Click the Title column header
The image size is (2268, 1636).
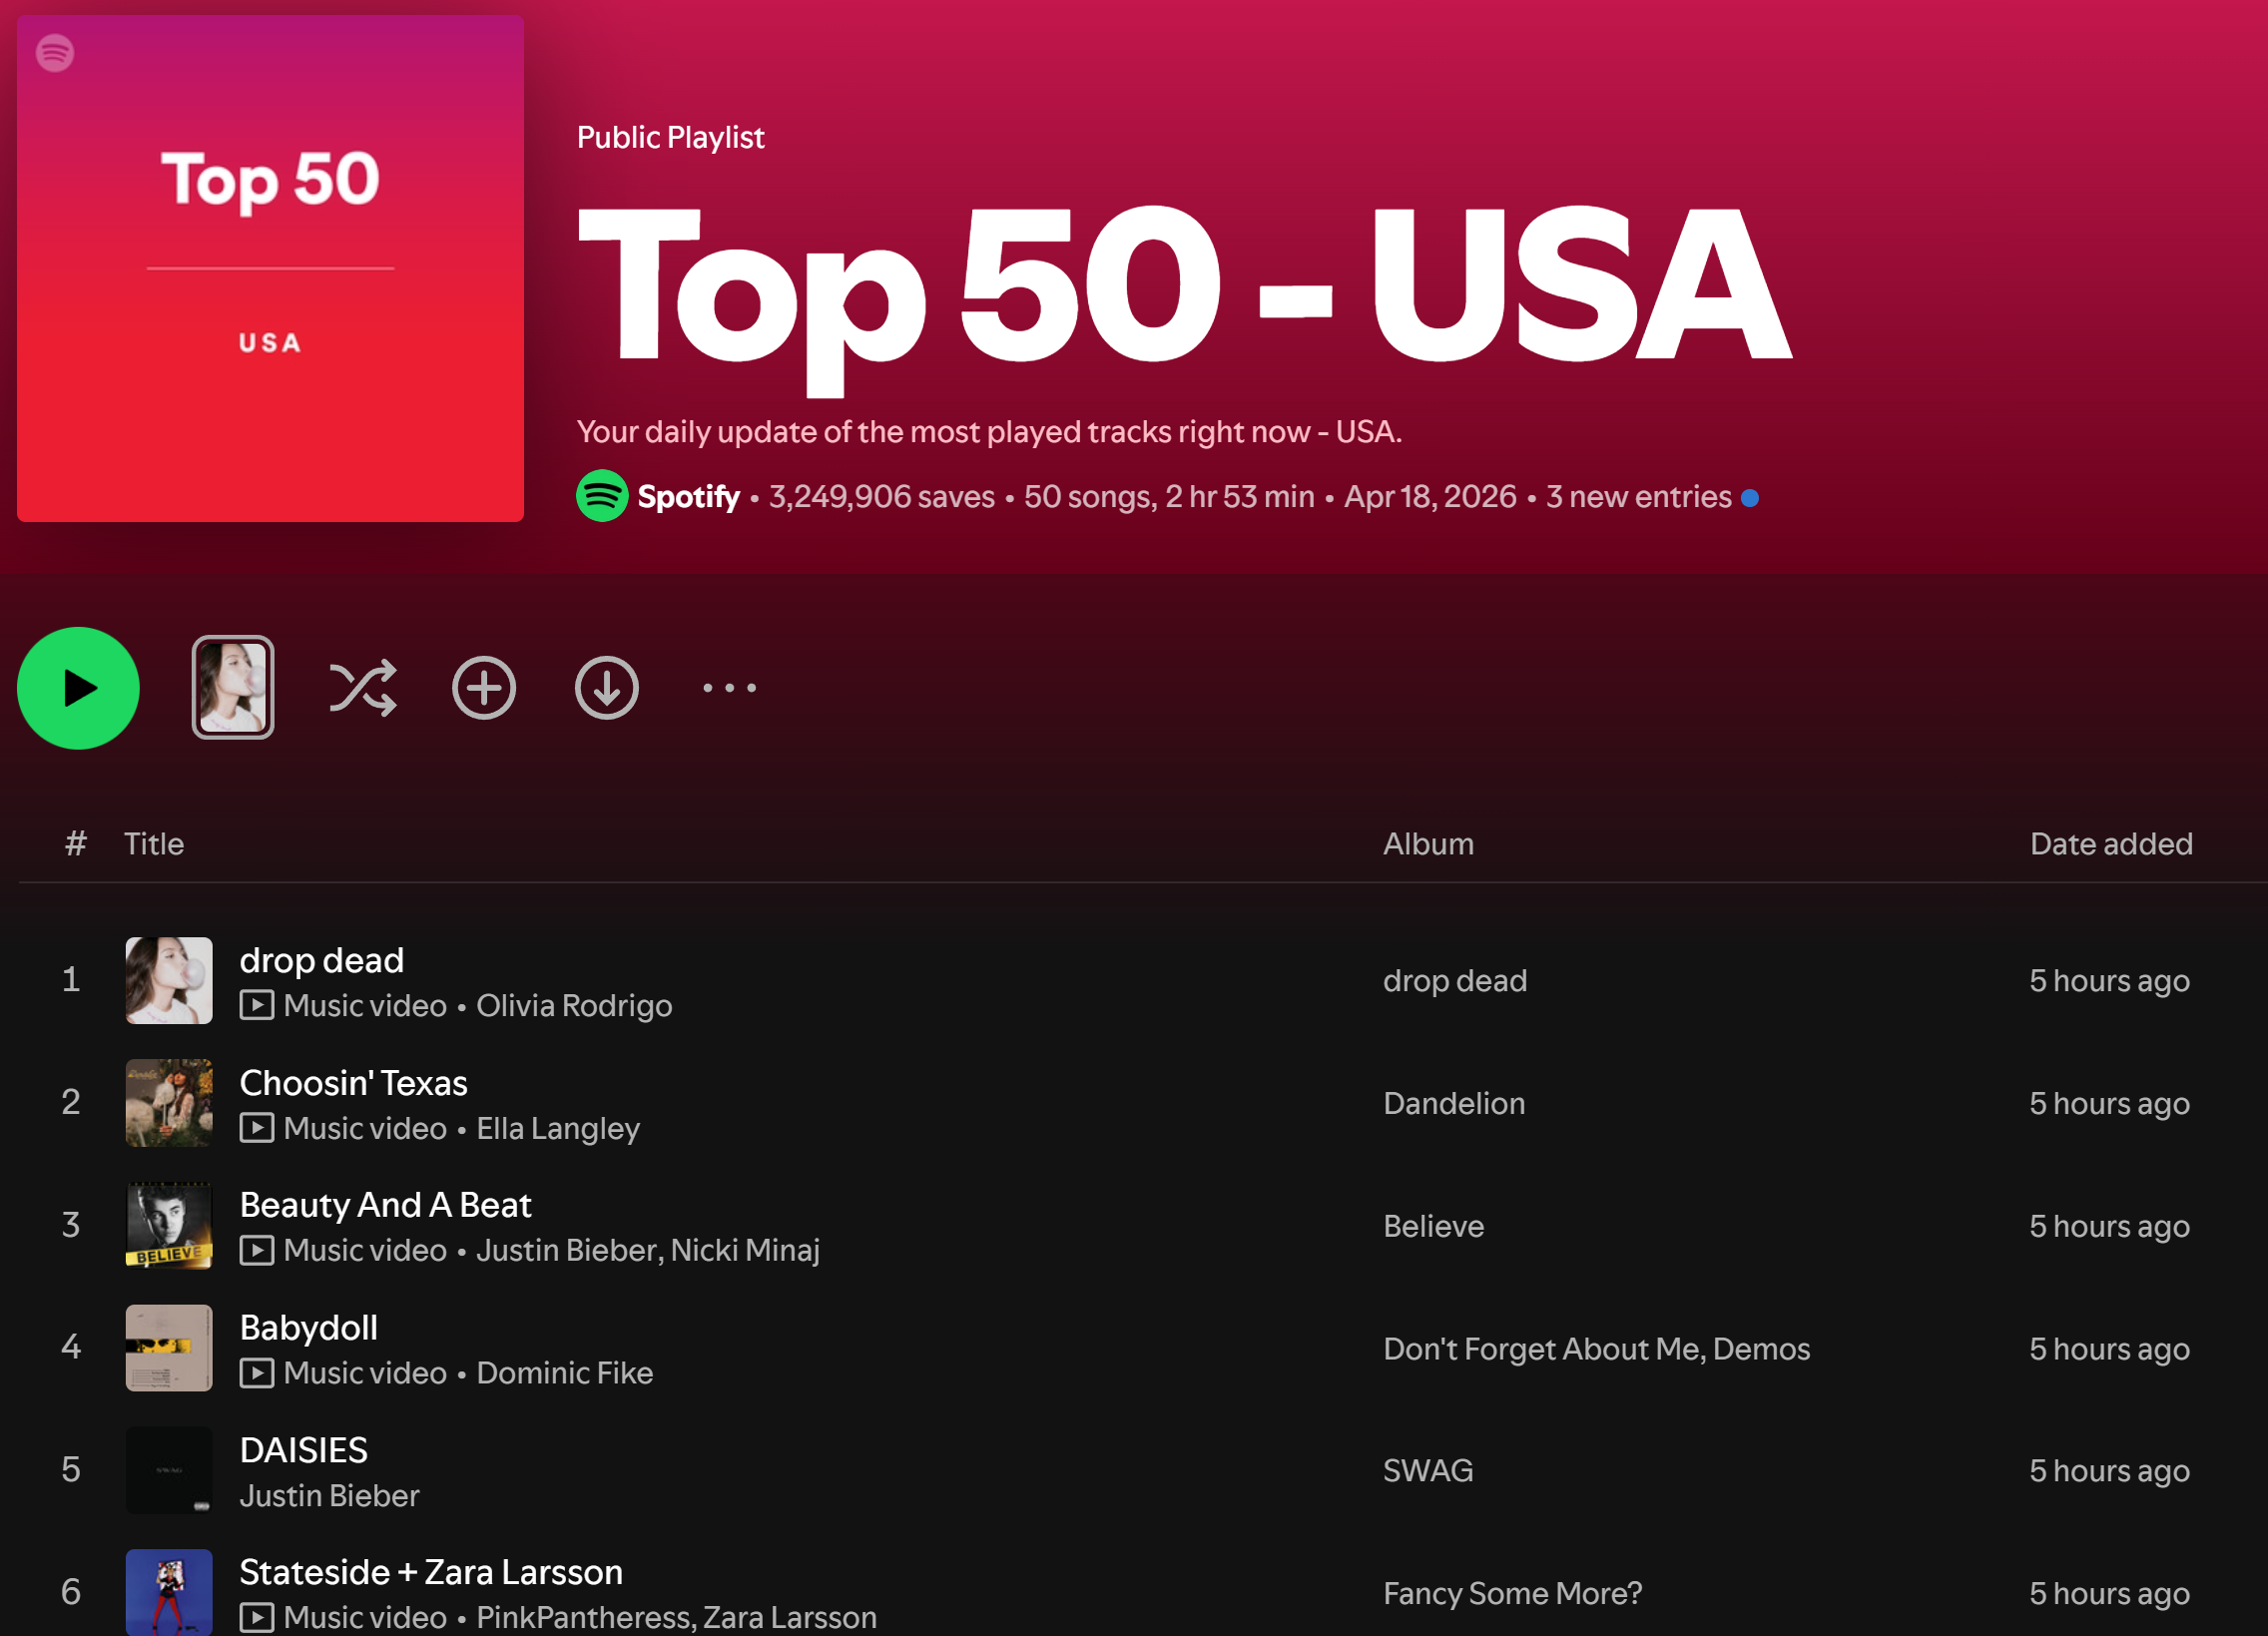click(154, 844)
